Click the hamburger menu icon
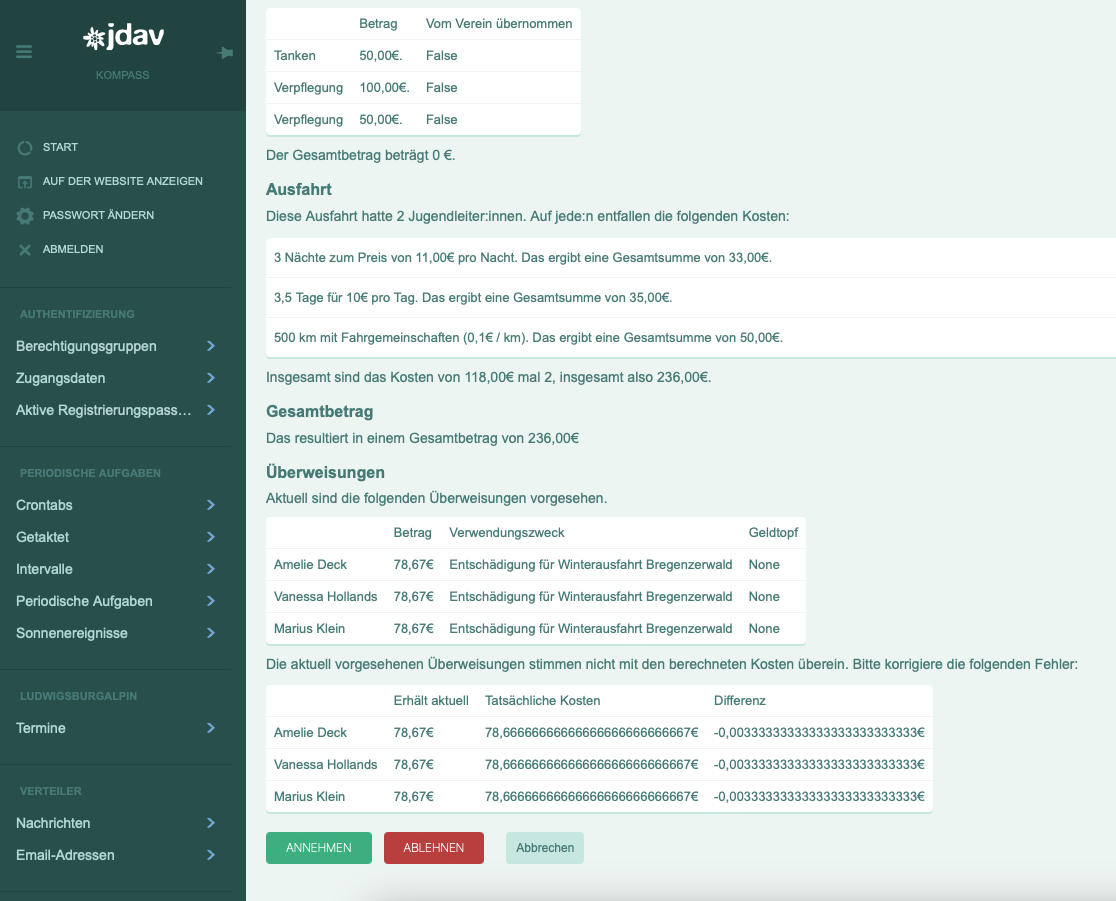The height and width of the screenshot is (901, 1116). coord(24,52)
